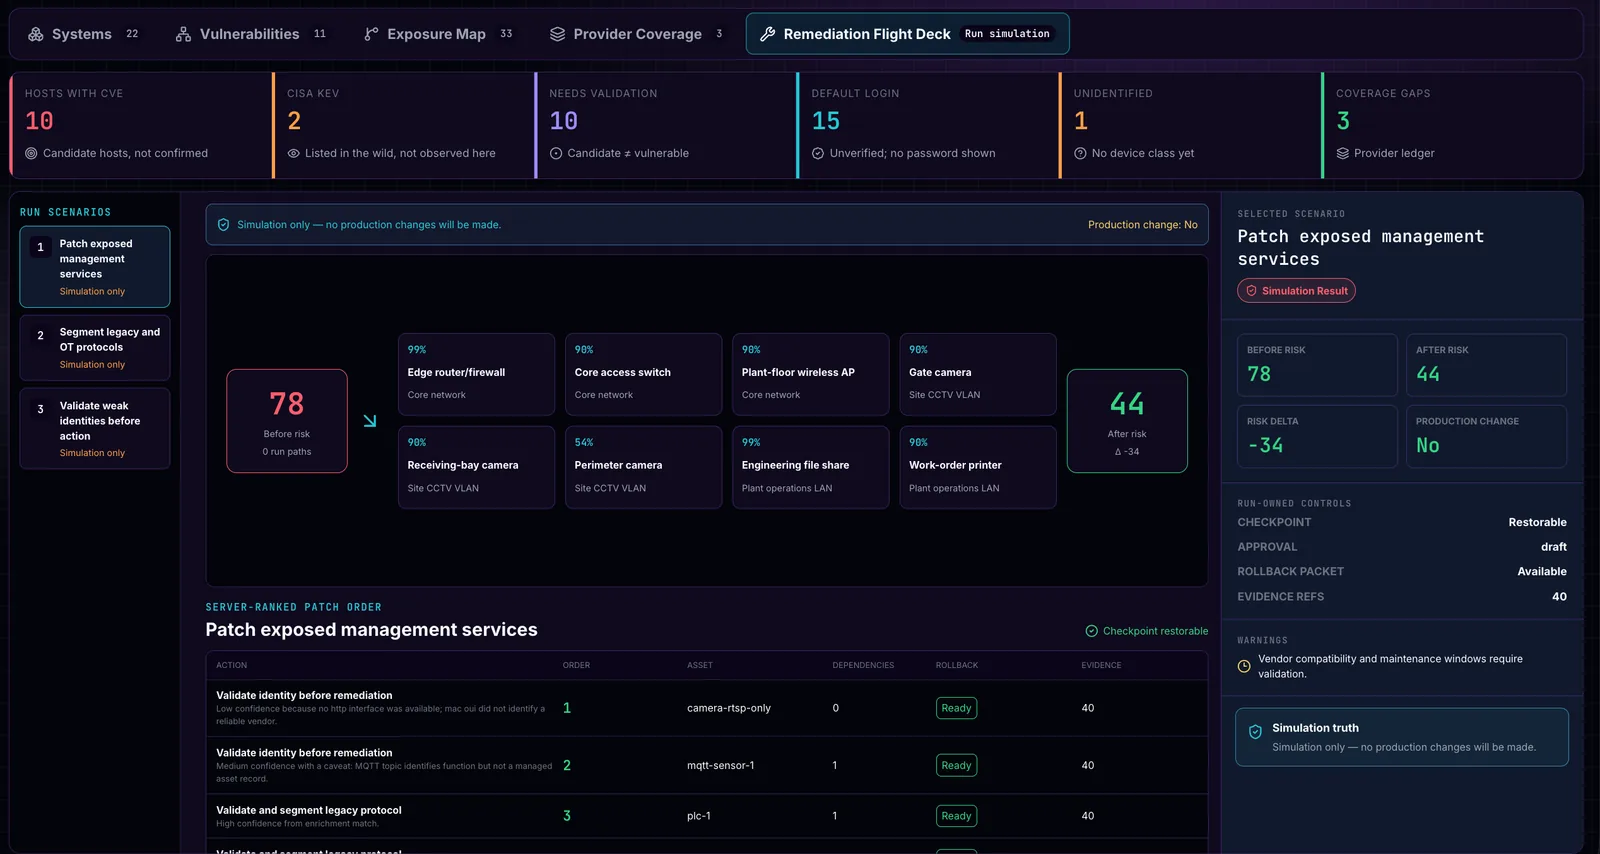
Task: Select the Plant-floor wireless AP card
Action: point(810,374)
